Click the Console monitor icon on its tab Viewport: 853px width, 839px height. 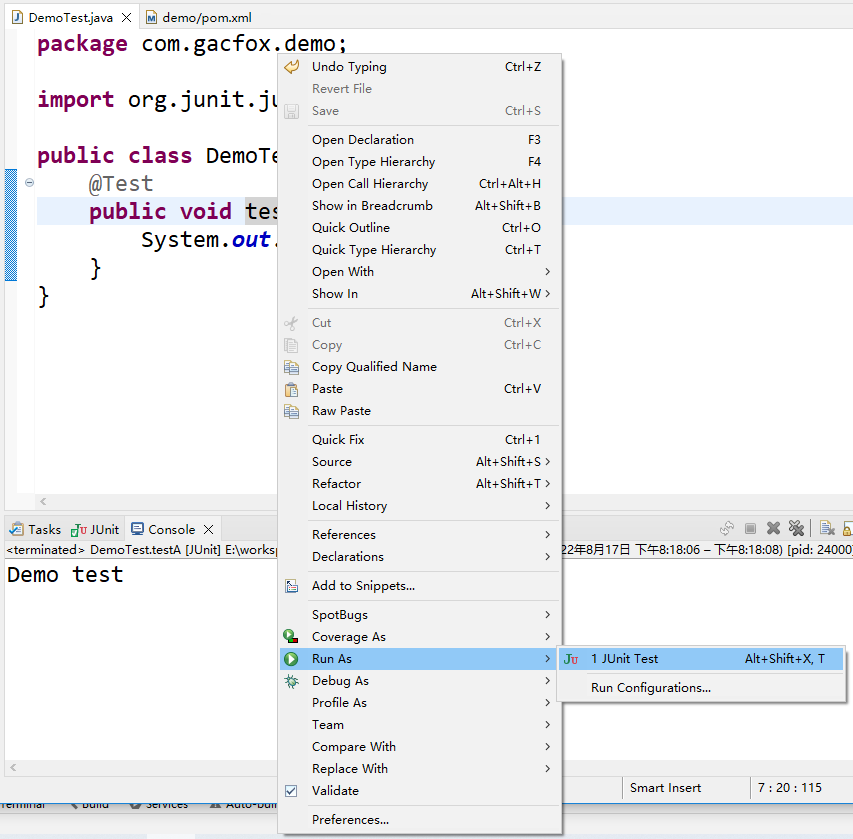(x=138, y=529)
